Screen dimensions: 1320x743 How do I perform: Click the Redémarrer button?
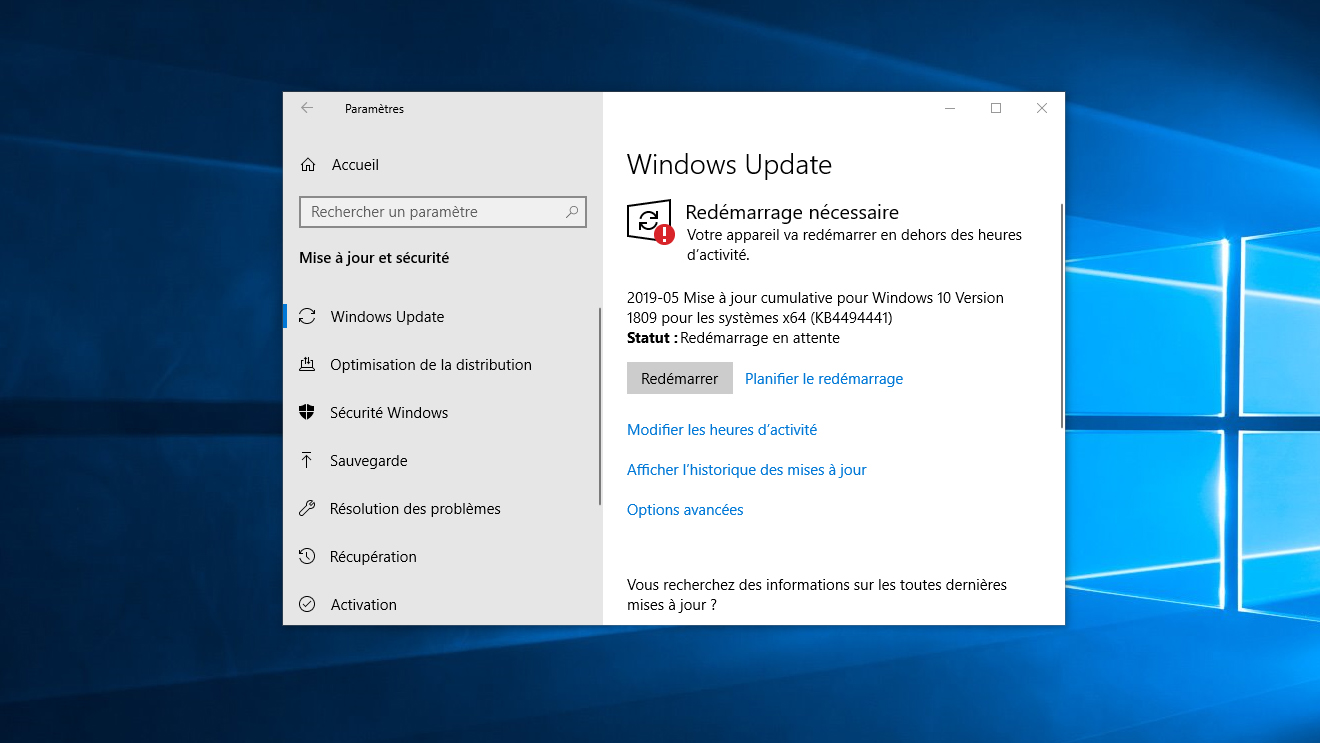pos(679,379)
